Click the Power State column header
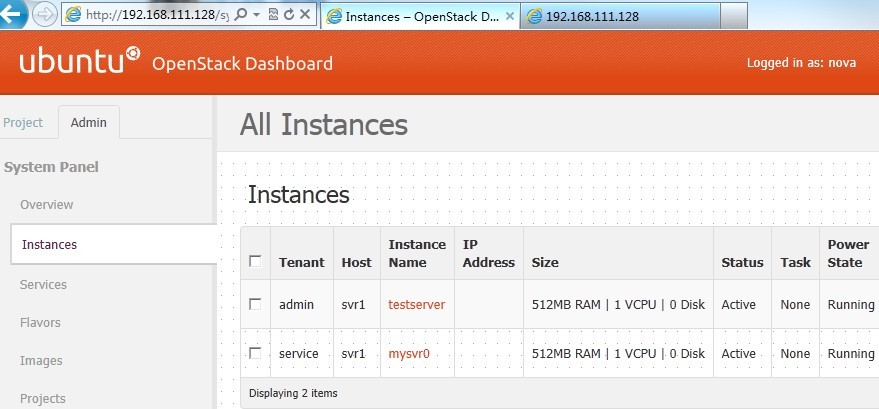879x409 pixels. pos(848,253)
